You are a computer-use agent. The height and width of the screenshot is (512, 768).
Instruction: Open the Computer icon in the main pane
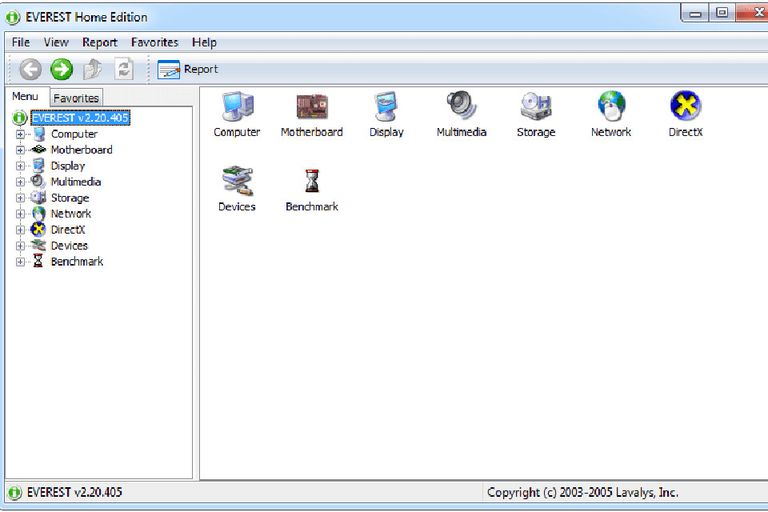(x=238, y=106)
